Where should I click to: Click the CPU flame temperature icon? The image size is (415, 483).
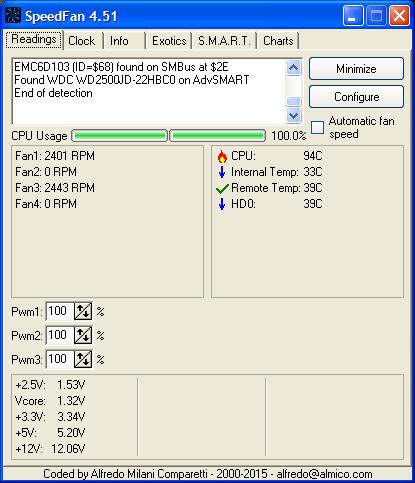[x=222, y=156]
